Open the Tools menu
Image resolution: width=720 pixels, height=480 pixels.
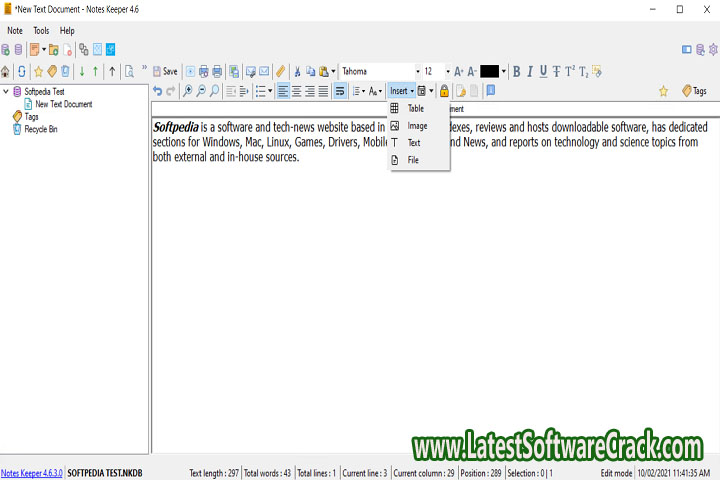41,31
